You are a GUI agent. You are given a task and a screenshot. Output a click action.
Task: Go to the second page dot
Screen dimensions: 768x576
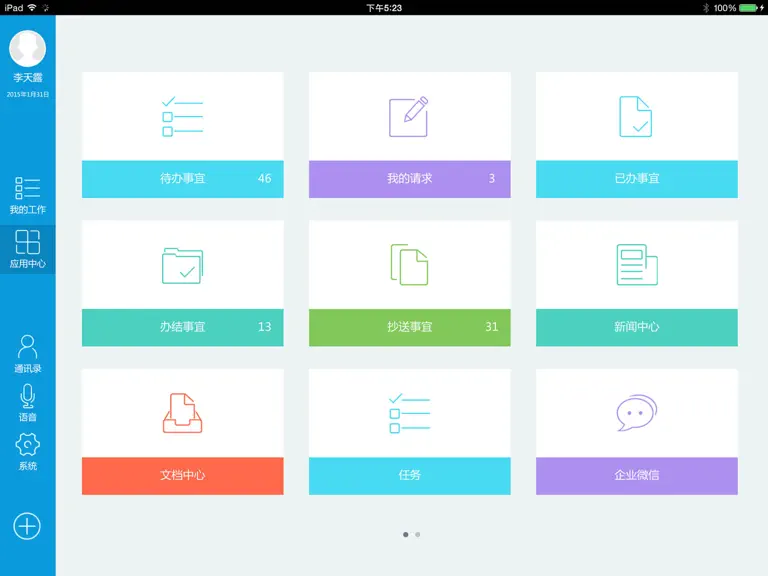pyautogui.click(x=418, y=534)
